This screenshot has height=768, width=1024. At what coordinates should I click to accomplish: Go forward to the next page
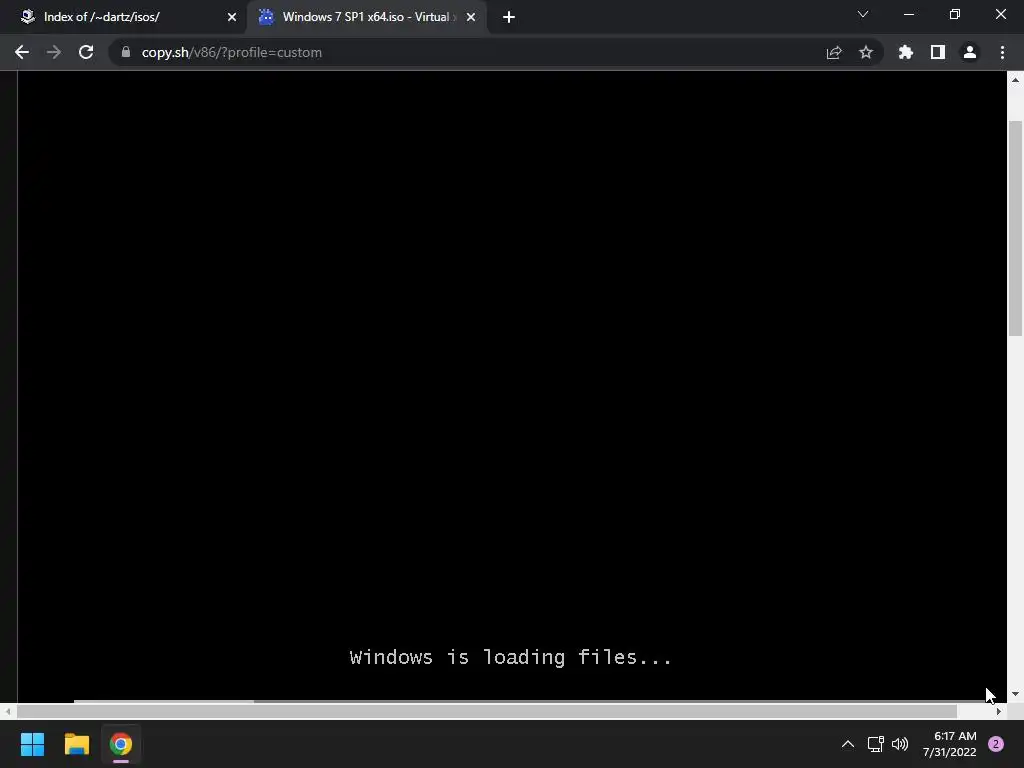pos(54,52)
